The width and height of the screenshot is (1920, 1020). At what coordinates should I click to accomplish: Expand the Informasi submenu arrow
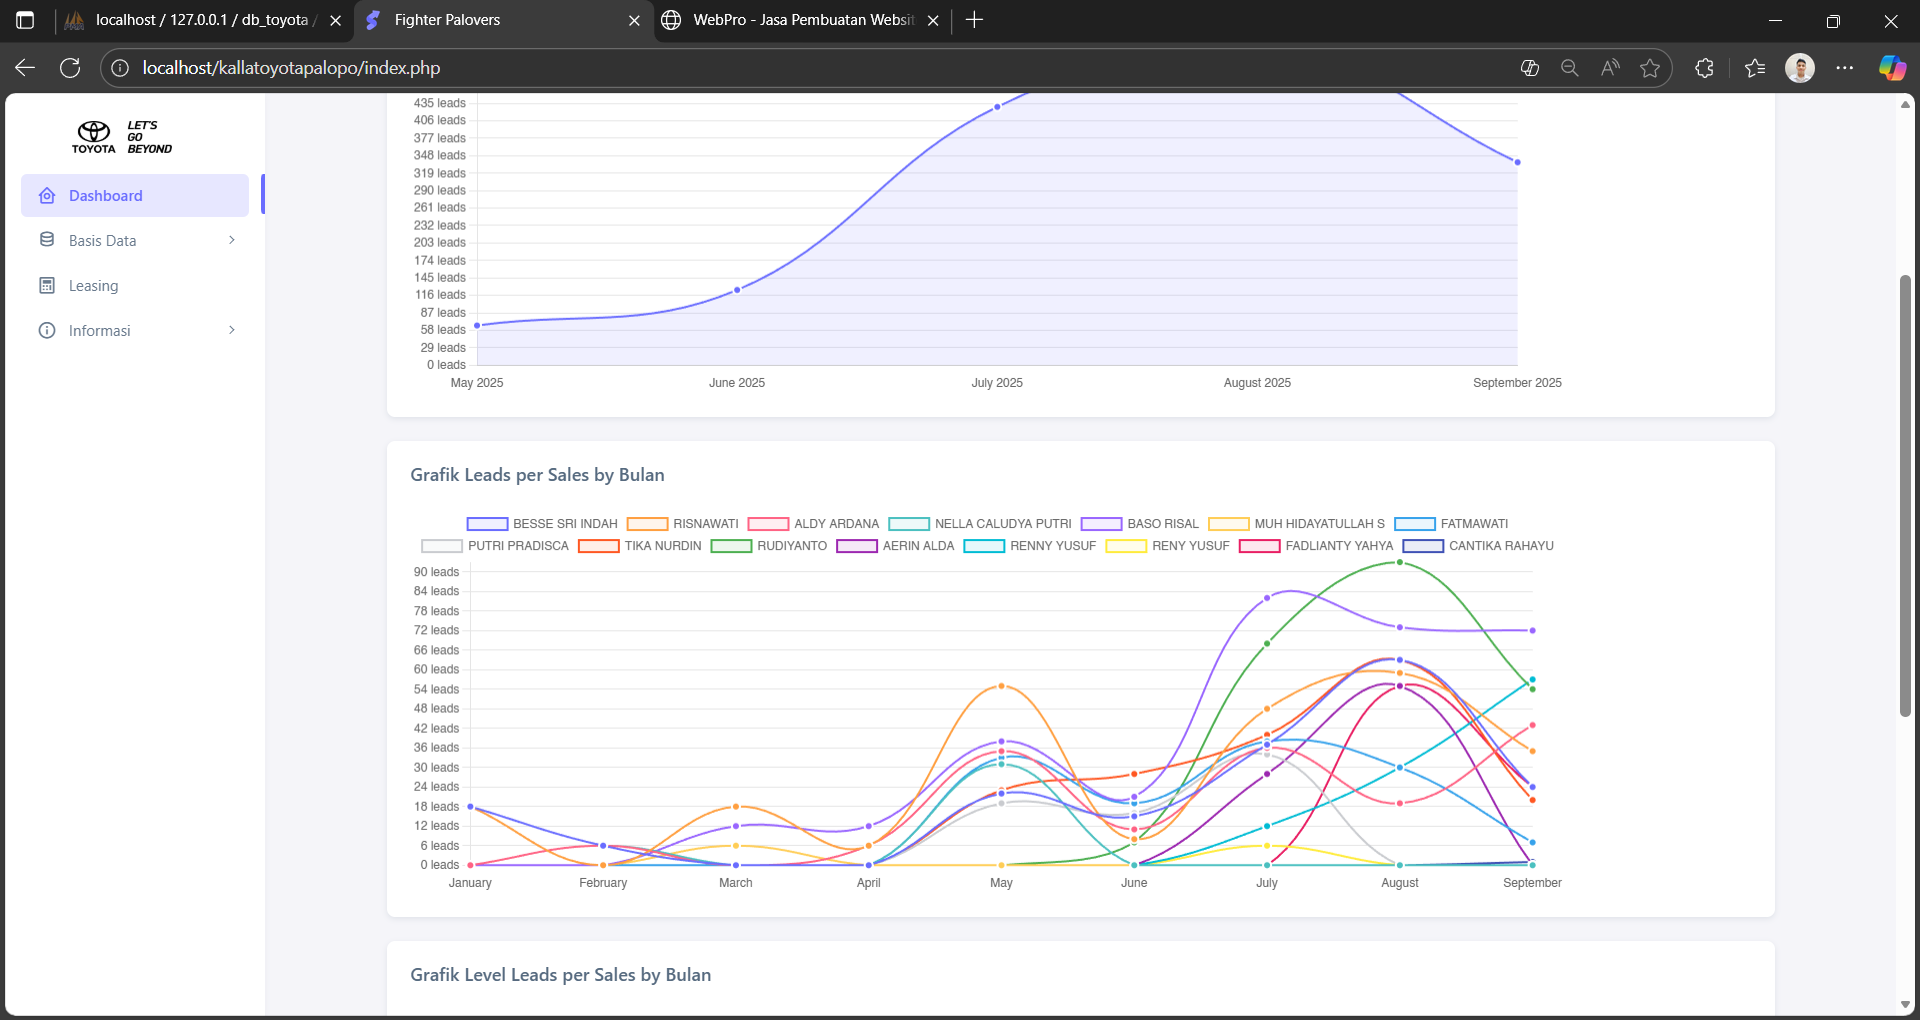click(232, 330)
